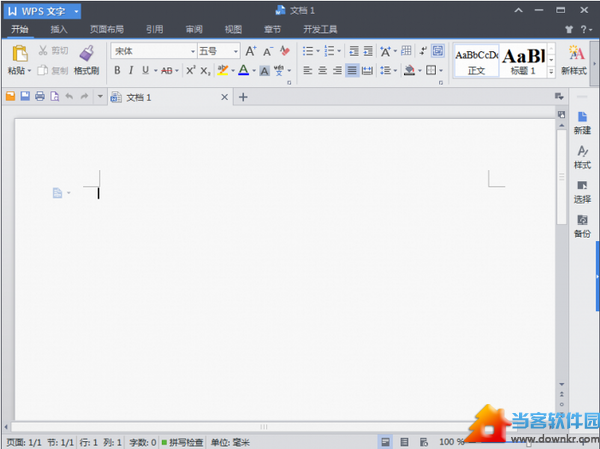Image resolution: width=600 pixels, height=449 pixels.
Task: Click the Cut scissors icon
Action: pos(43,51)
